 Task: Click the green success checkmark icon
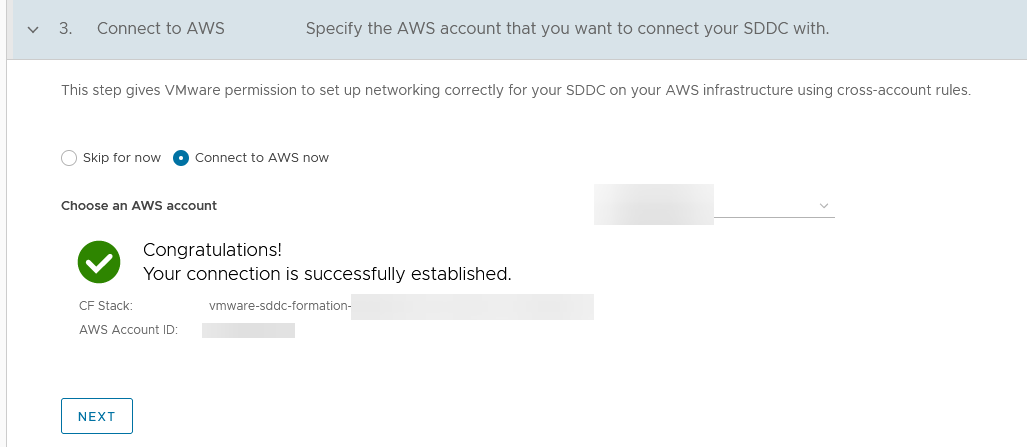click(x=99, y=262)
